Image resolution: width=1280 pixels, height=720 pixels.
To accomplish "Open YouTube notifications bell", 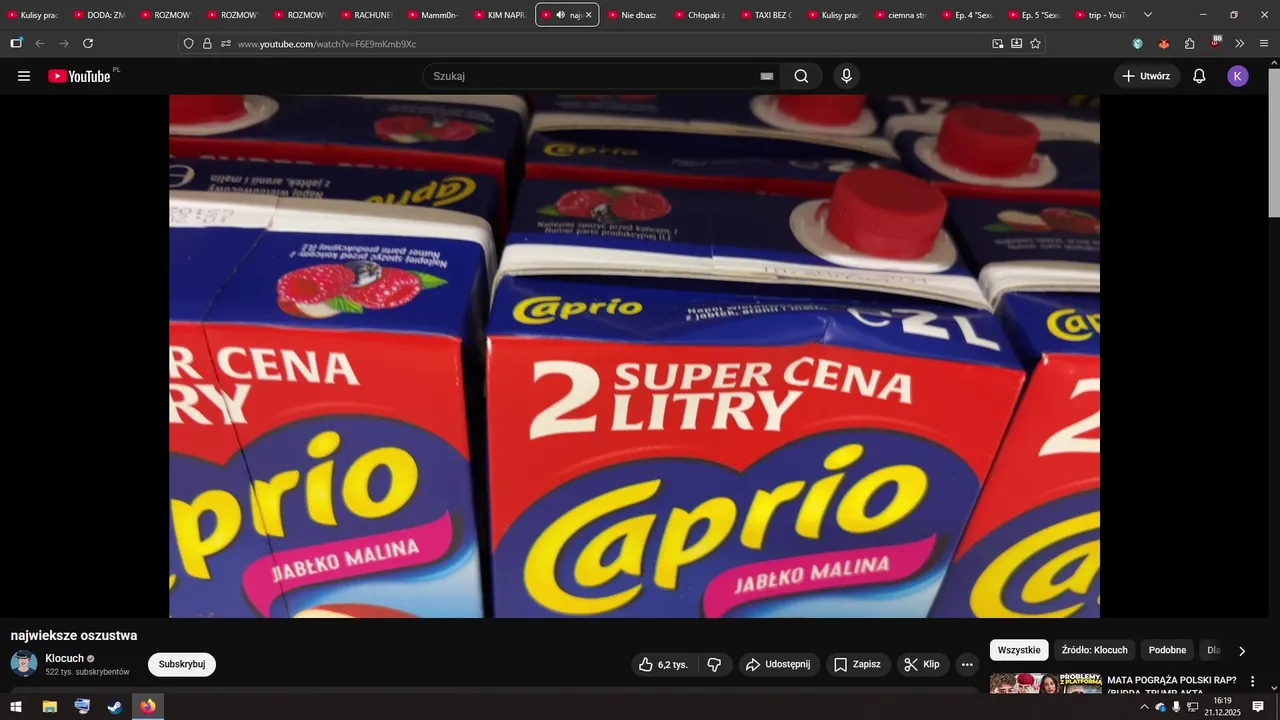I will [x=1199, y=76].
